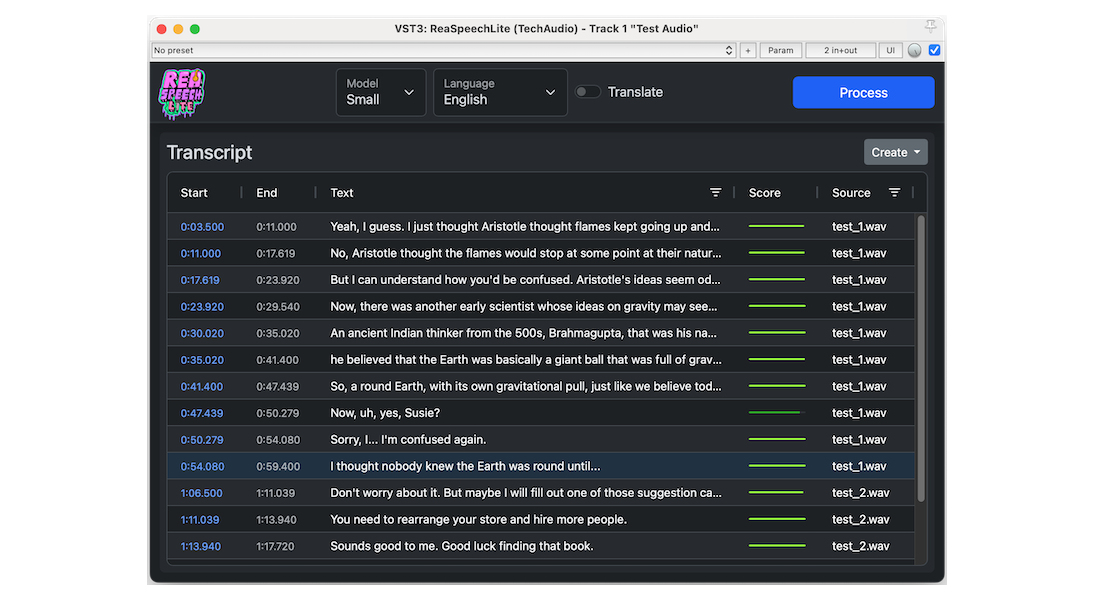Click the transcript vertical scrollbar
1100x600 pixels.
921,360
